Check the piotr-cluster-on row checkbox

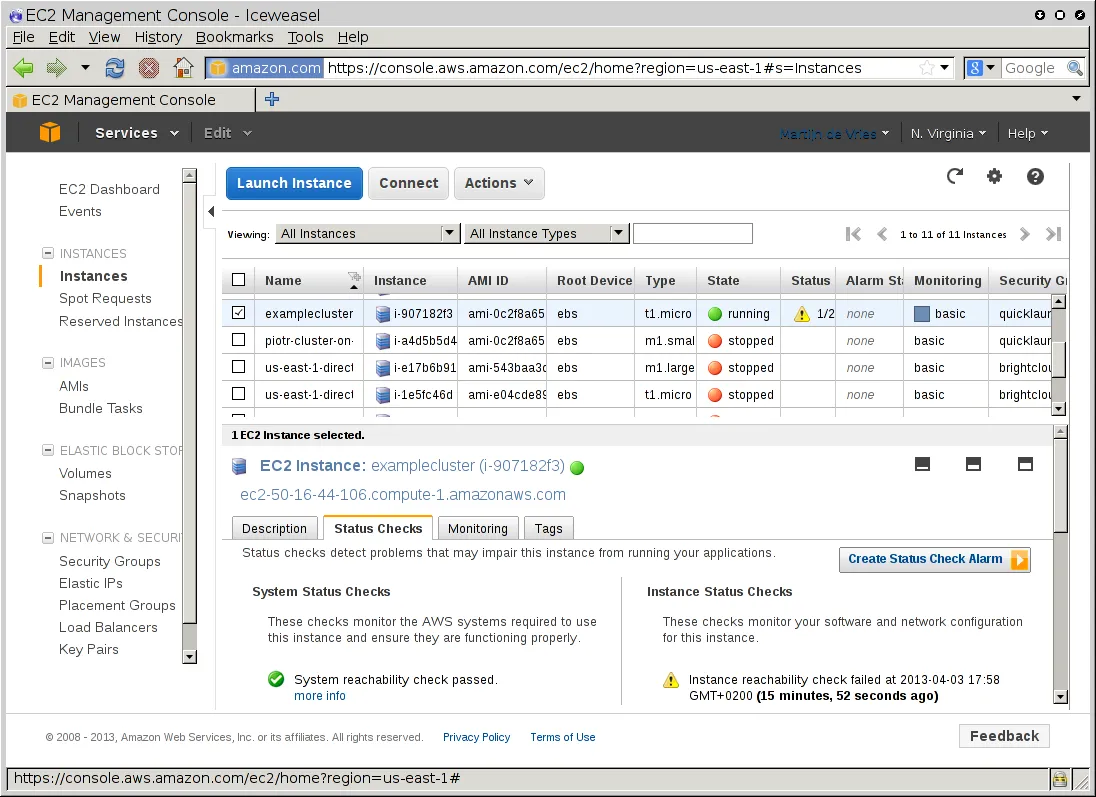(238, 340)
